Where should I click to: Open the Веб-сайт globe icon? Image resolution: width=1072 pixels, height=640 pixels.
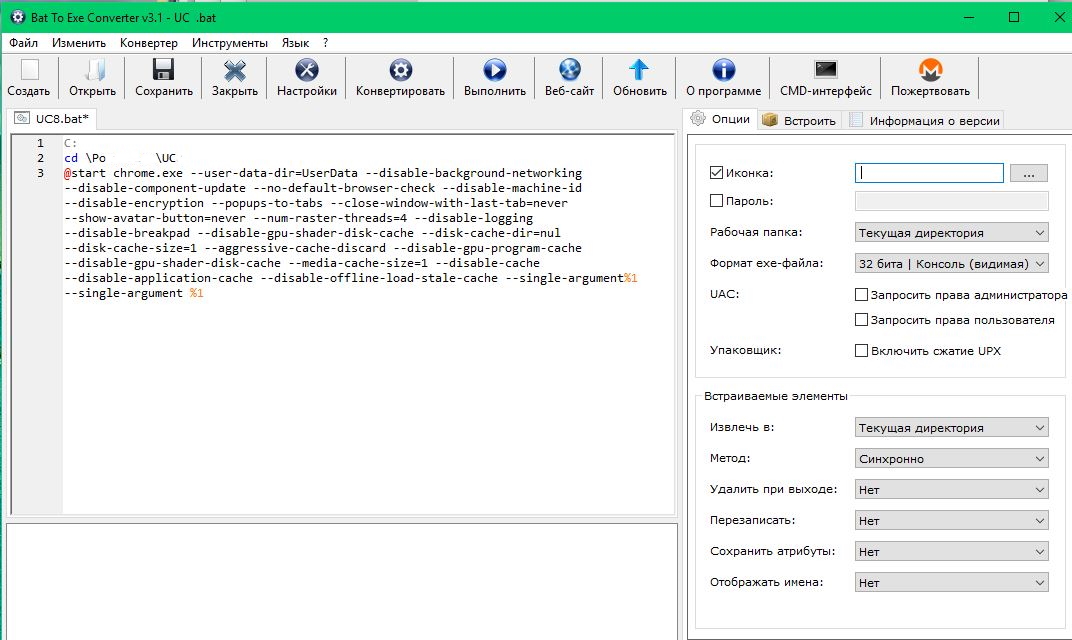[x=570, y=70]
